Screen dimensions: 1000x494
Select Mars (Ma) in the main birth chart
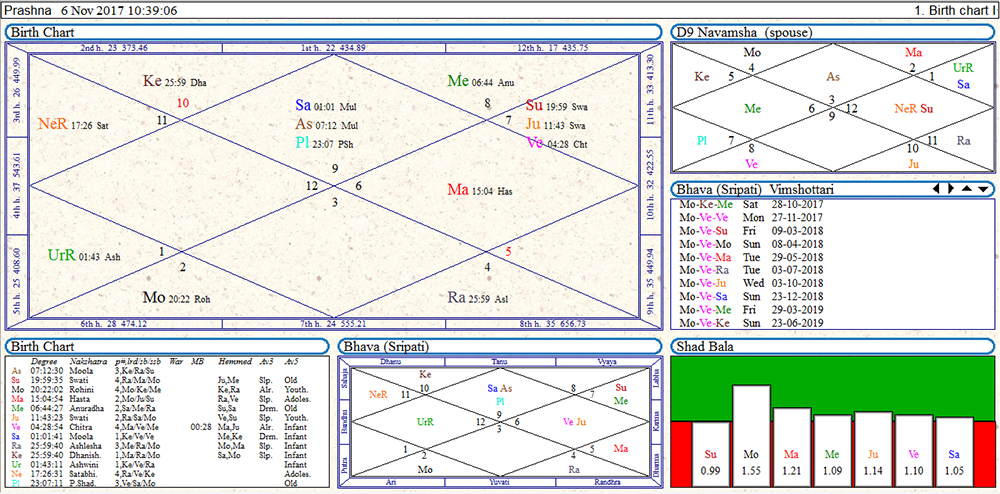pos(458,190)
